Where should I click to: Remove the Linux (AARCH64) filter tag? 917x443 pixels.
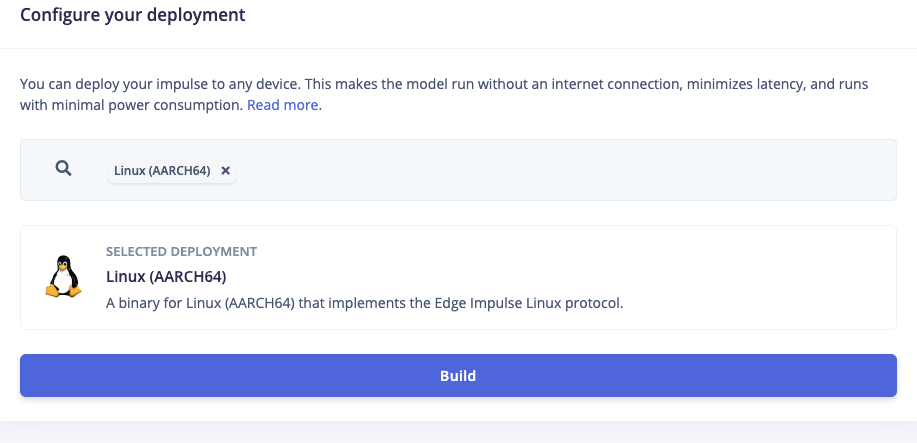point(225,171)
